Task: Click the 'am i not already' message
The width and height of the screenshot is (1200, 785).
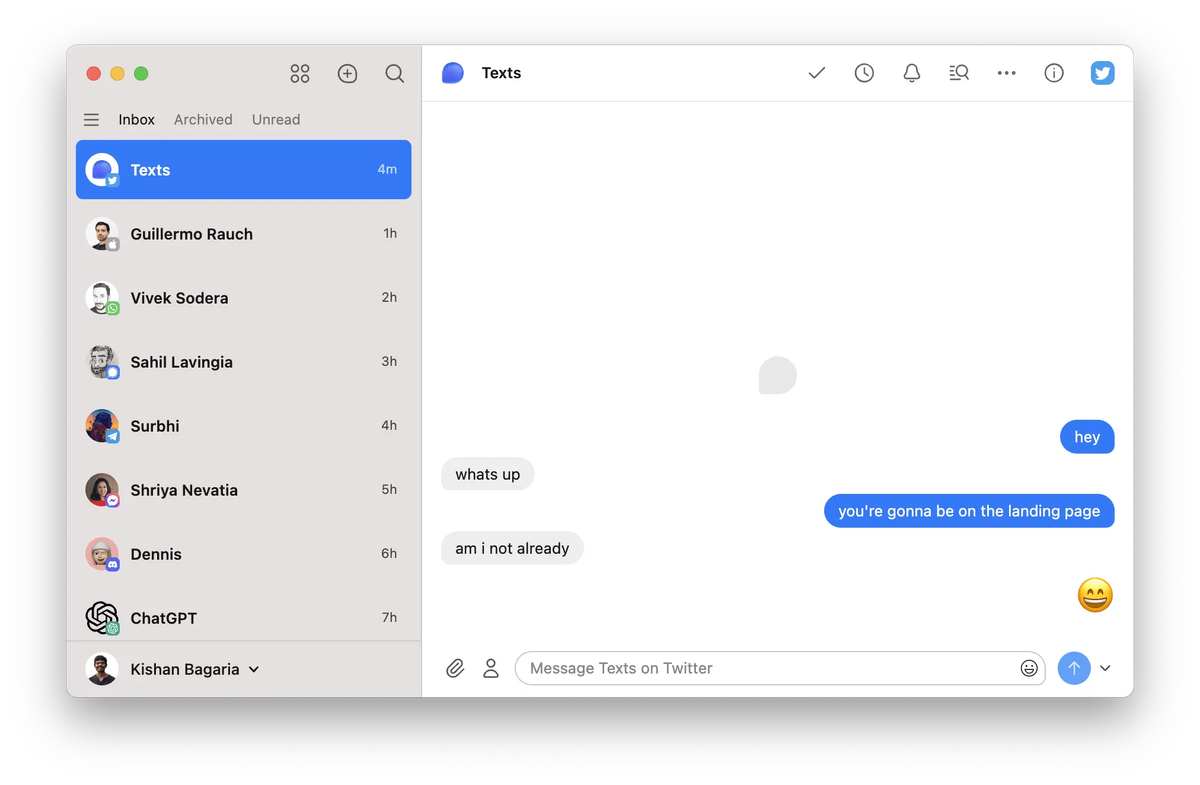Action: coord(512,548)
